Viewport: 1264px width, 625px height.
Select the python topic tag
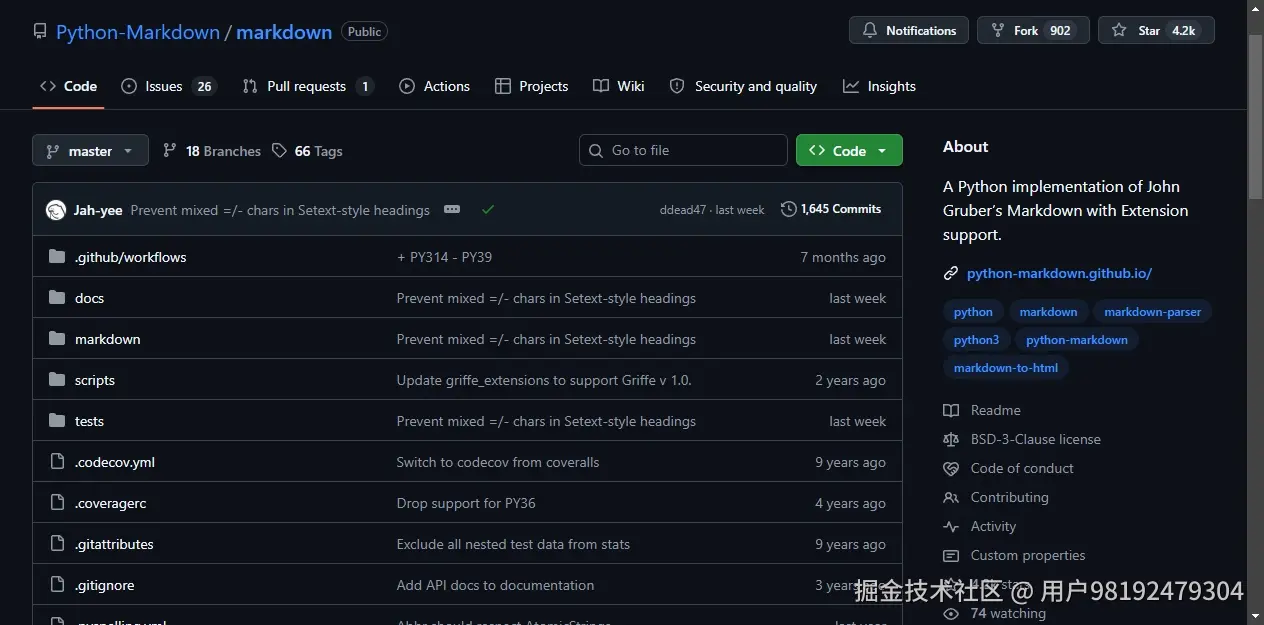coord(973,312)
